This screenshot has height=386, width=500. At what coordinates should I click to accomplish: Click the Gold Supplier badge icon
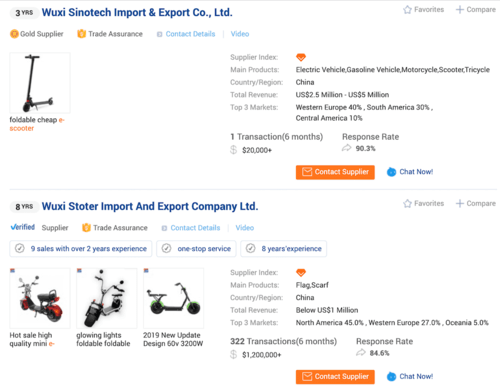tap(14, 34)
